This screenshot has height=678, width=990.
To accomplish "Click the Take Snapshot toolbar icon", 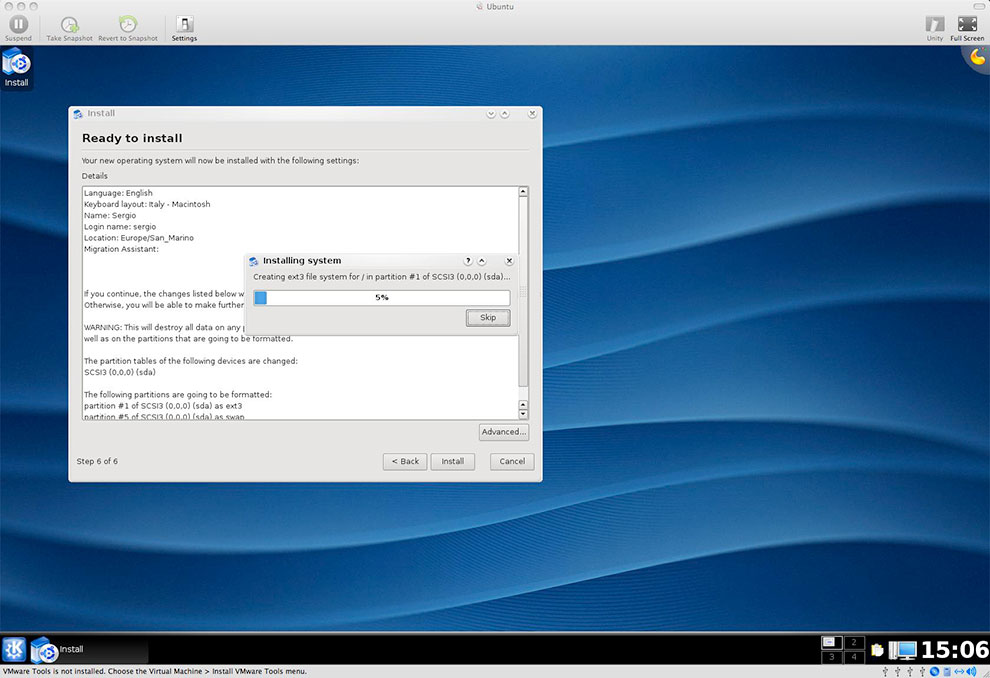I will tap(69, 24).
